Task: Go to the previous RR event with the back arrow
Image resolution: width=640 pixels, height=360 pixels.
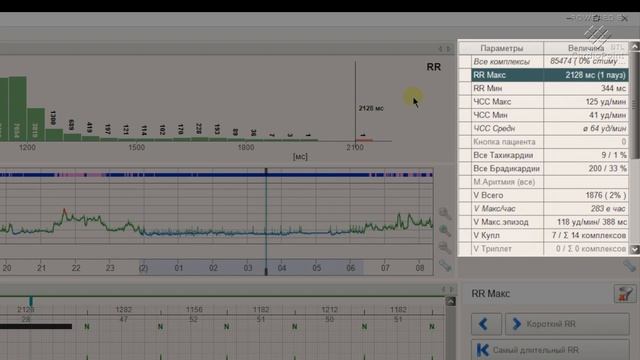Action: 486,324
